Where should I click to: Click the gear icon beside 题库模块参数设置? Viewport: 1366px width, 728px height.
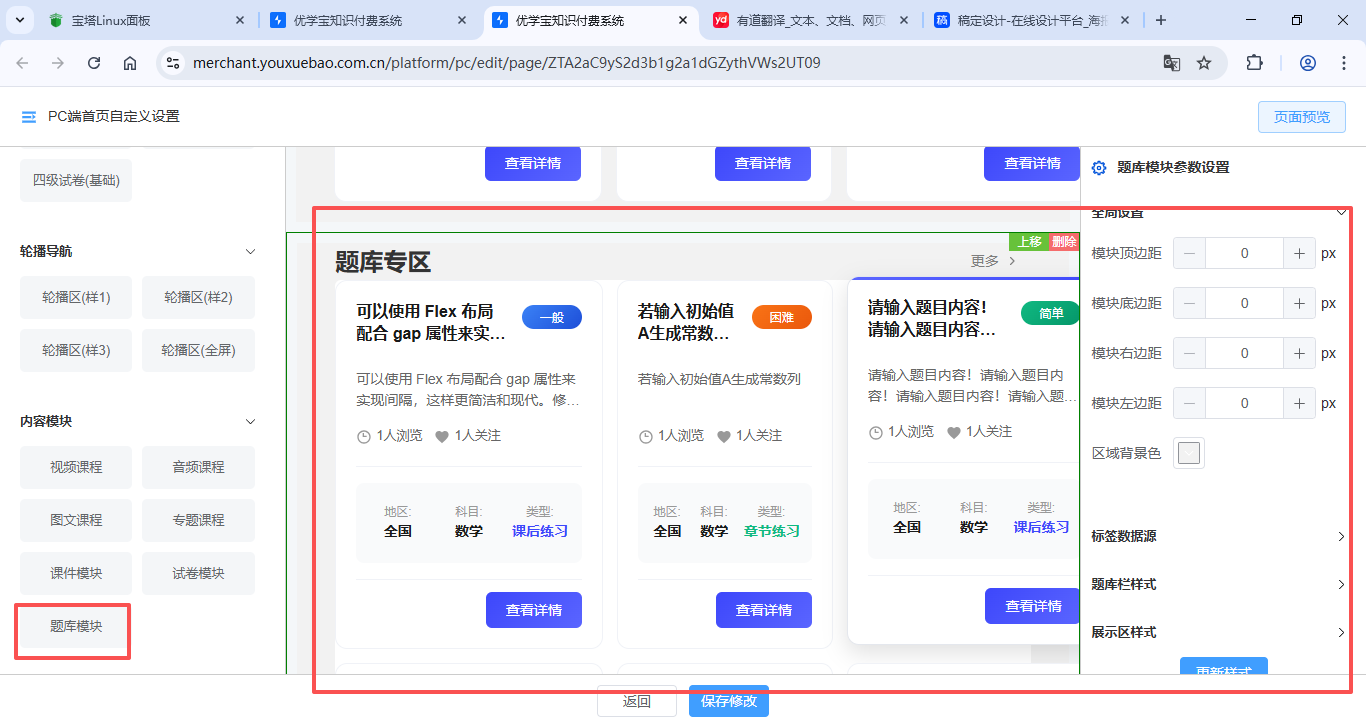[1099, 168]
